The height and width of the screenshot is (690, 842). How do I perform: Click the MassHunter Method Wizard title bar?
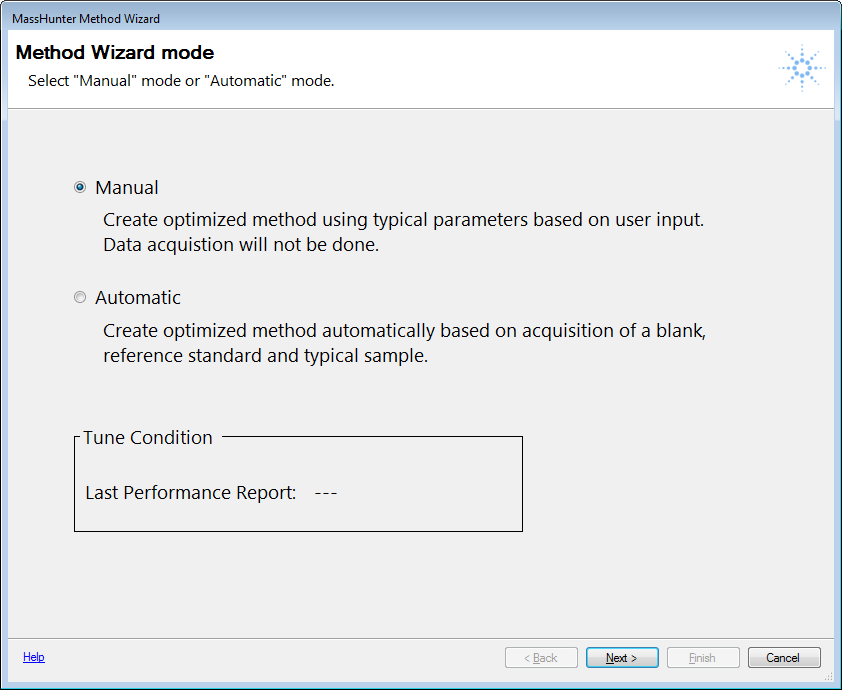coord(421,18)
